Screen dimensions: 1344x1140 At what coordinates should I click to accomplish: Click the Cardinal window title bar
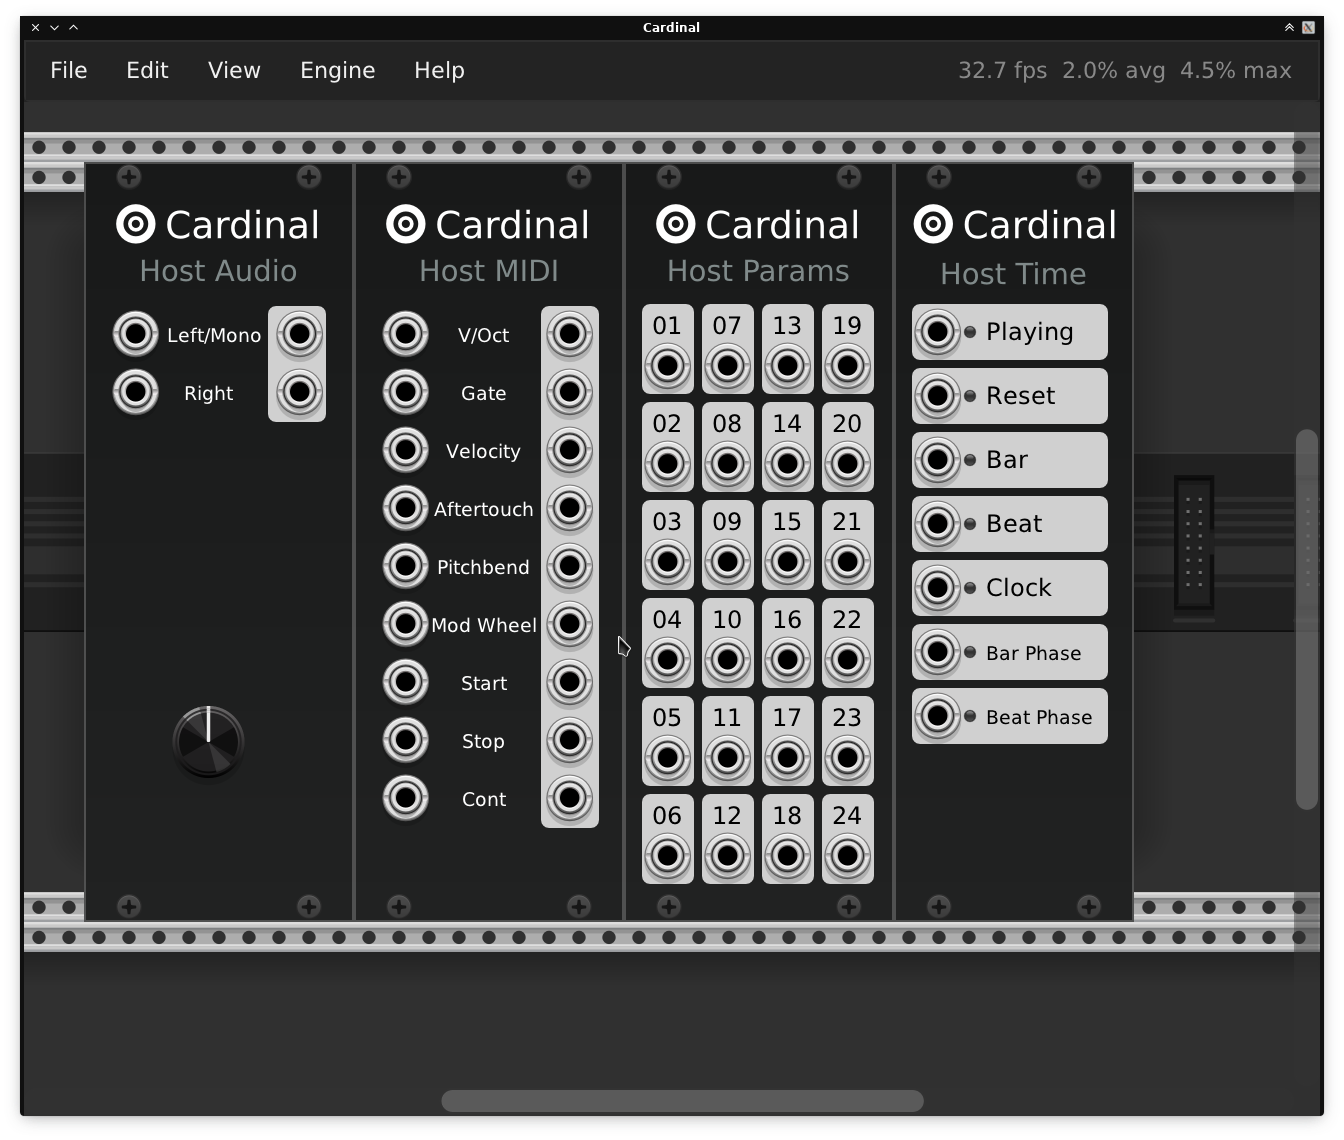pos(671,27)
